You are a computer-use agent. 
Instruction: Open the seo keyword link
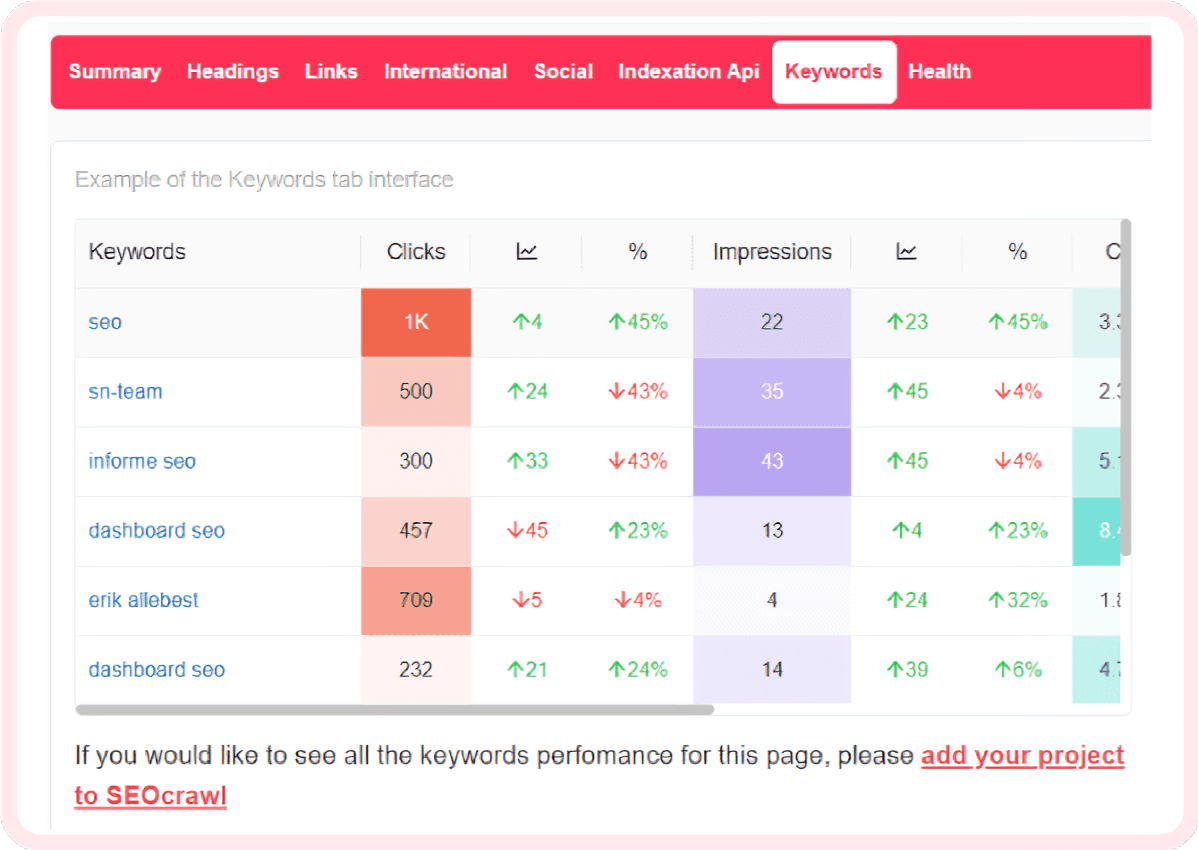[x=104, y=322]
